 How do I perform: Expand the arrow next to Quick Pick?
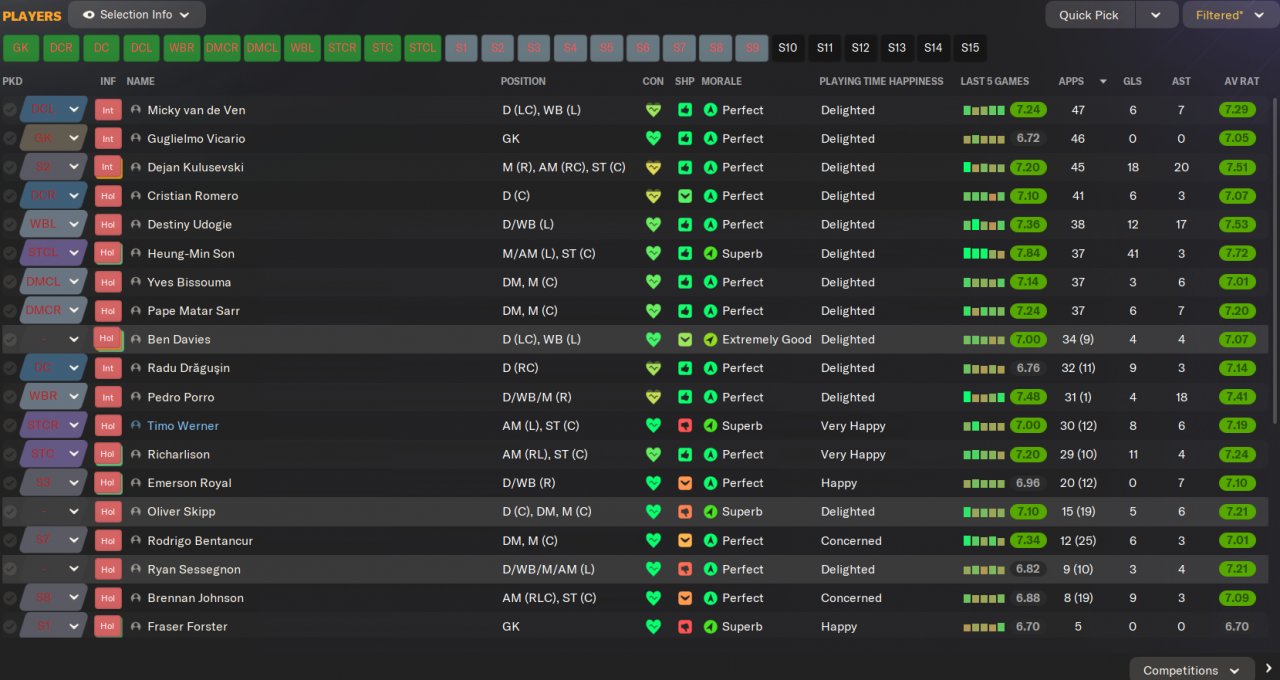pos(1156,15)
